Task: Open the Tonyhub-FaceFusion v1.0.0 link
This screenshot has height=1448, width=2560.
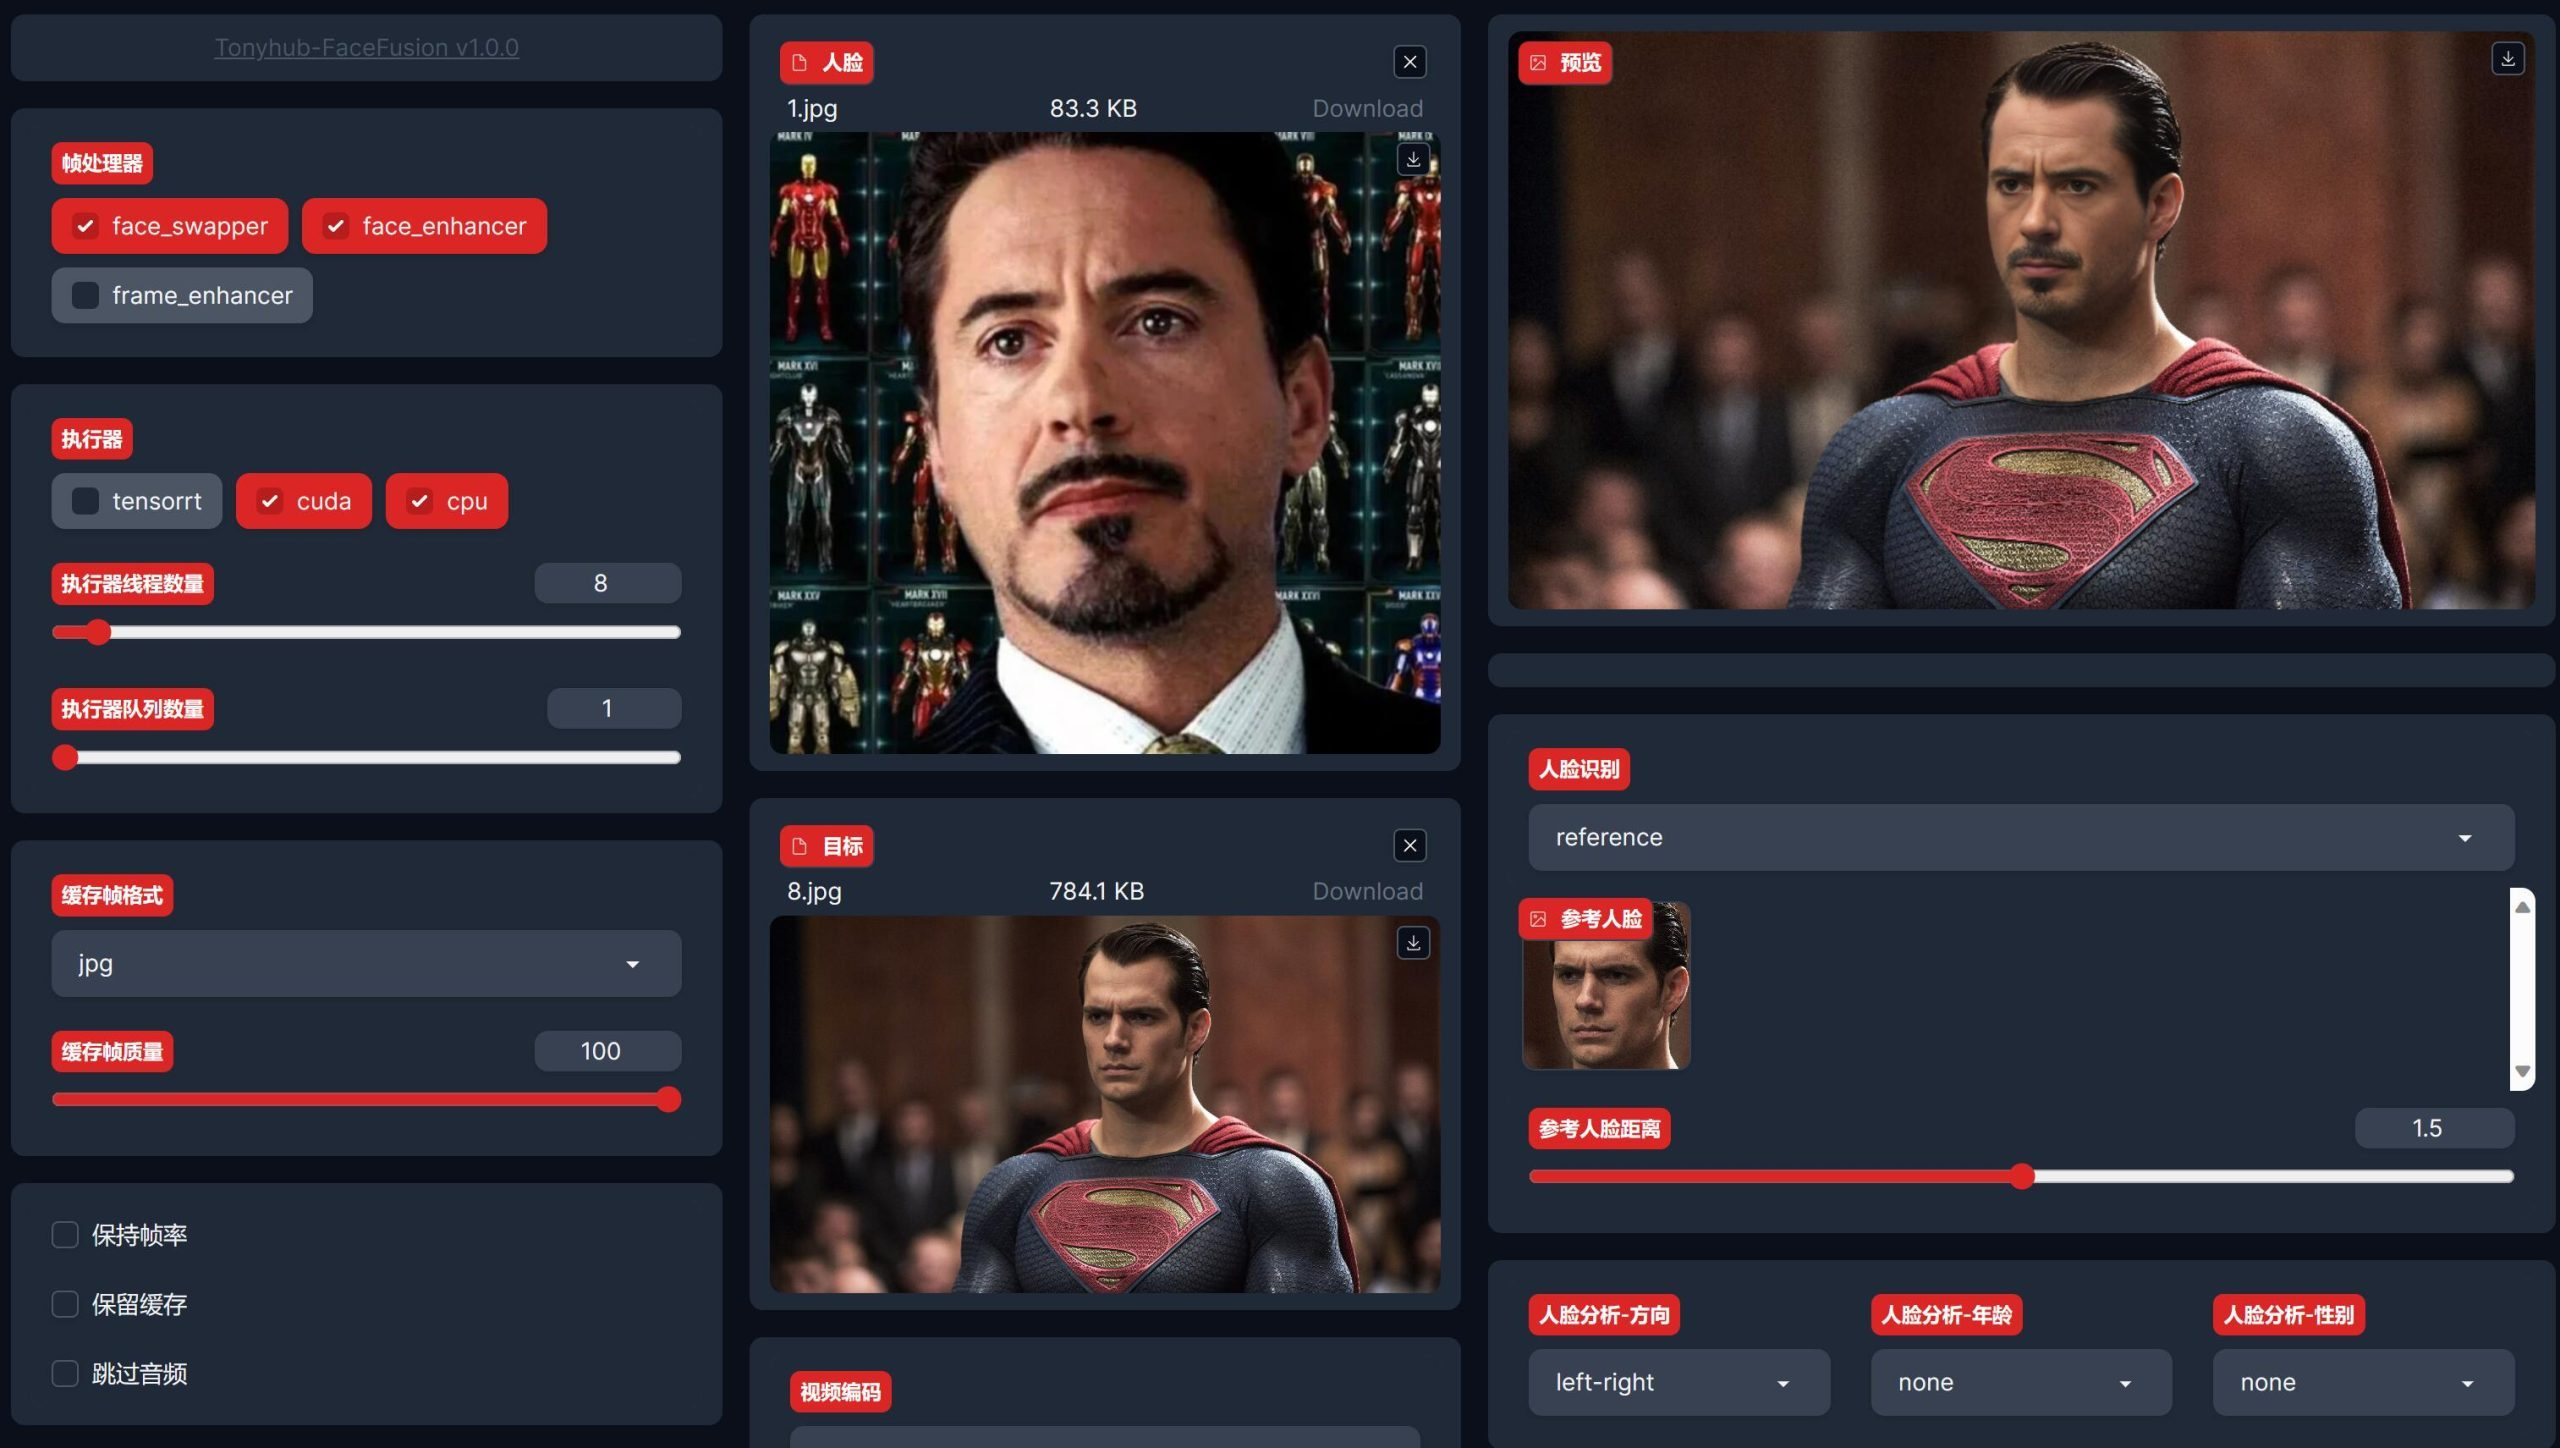Action: point(366,47)
